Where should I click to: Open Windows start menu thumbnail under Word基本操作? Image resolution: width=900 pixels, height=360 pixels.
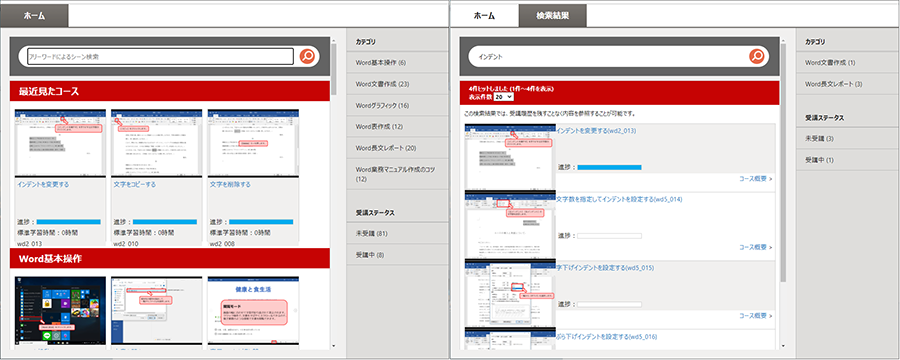[60, 312]
